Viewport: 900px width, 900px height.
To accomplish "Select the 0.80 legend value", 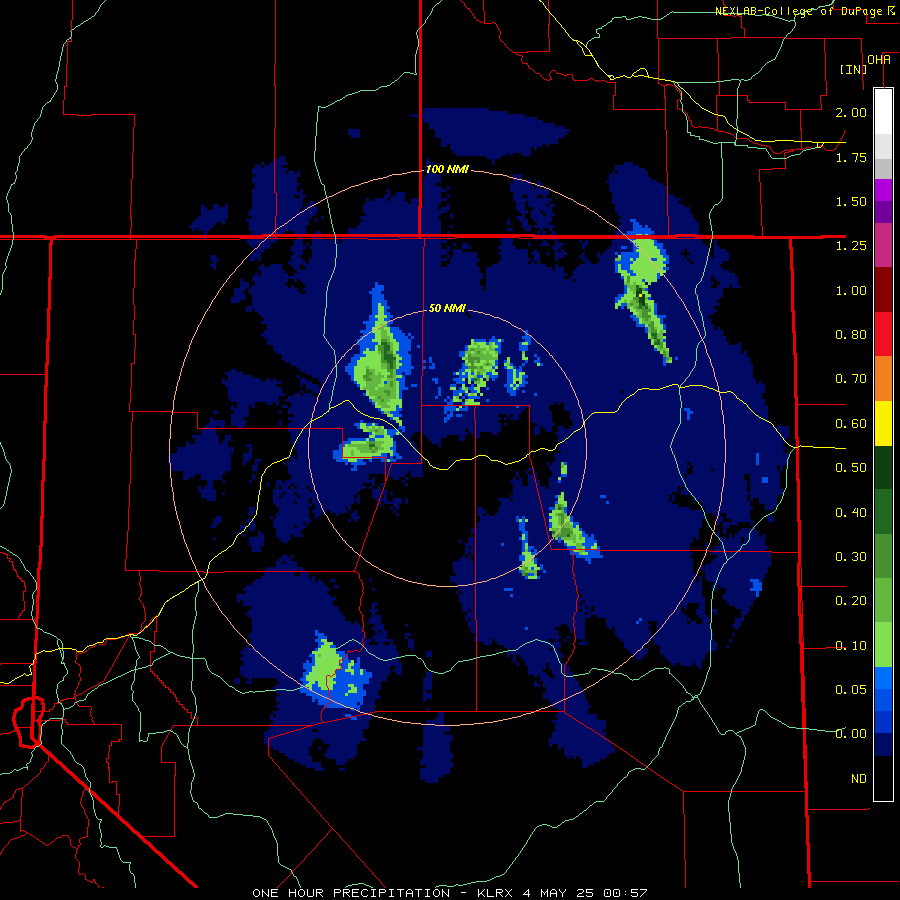I will (851, 335).
